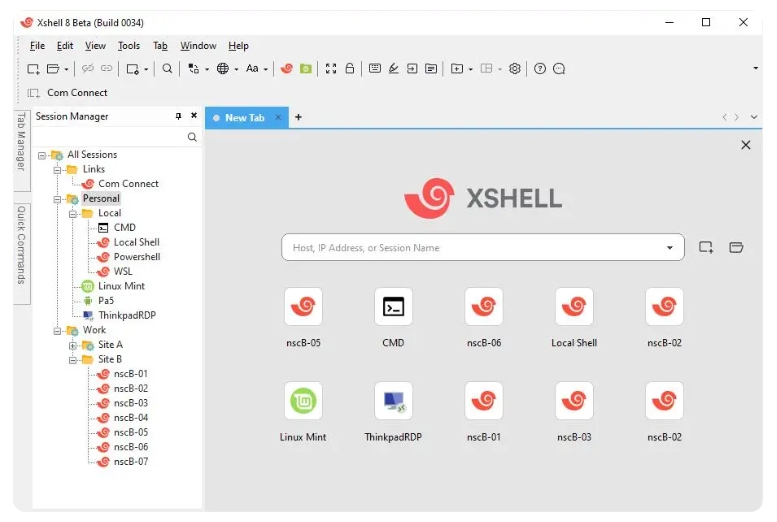
Task: Close the Session Manager panel
Action: click(194, 116)
